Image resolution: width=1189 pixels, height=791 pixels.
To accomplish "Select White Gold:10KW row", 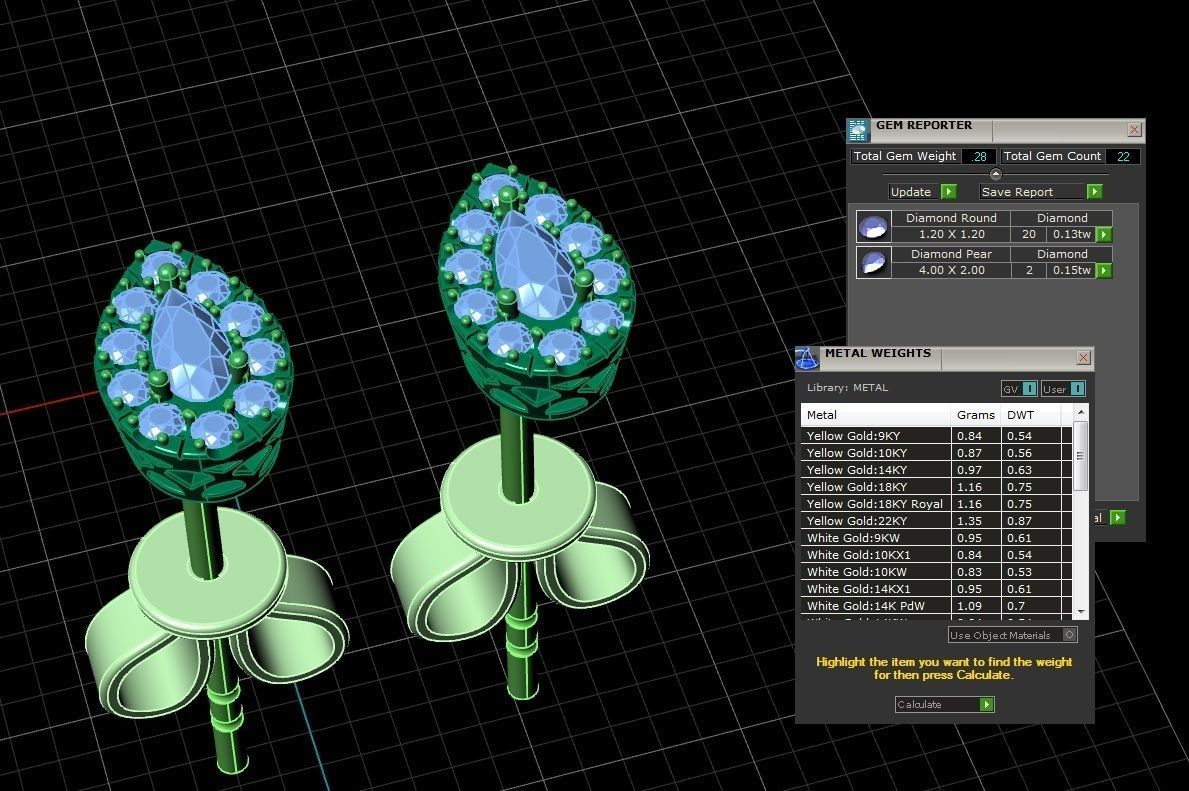I will 936,572.
